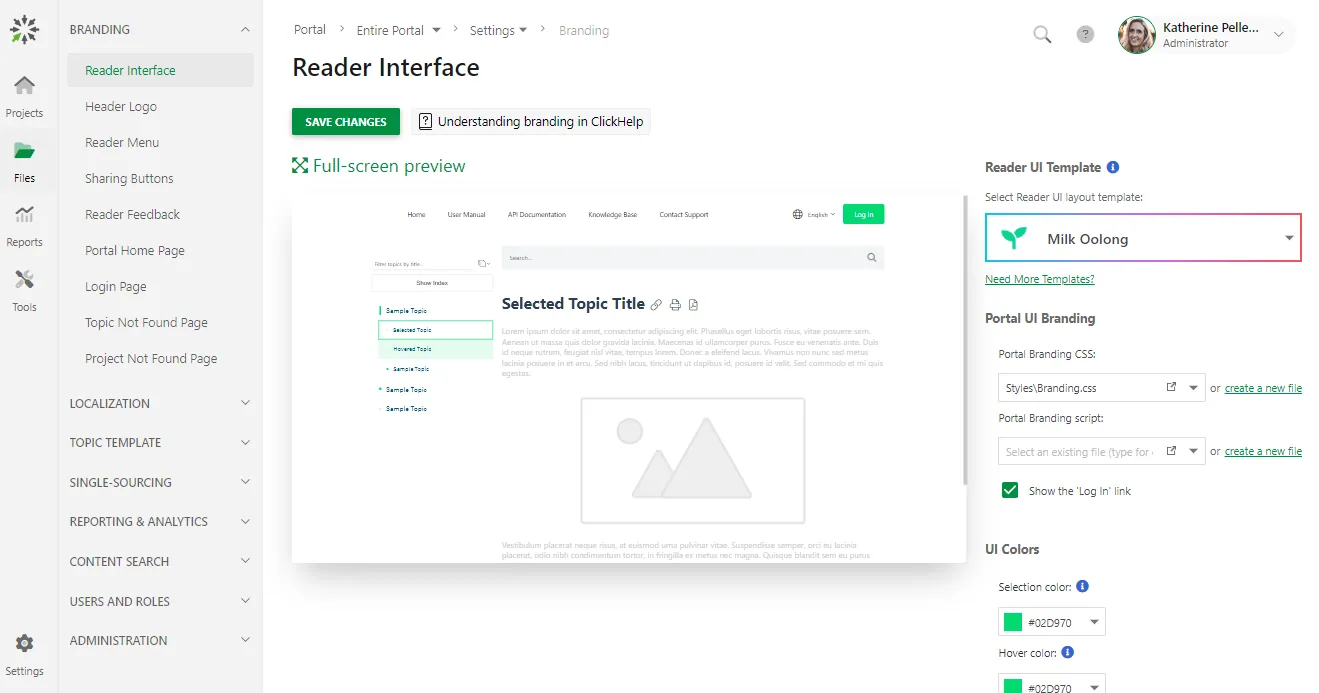Click the Reader UI Template info icon

1115,167
